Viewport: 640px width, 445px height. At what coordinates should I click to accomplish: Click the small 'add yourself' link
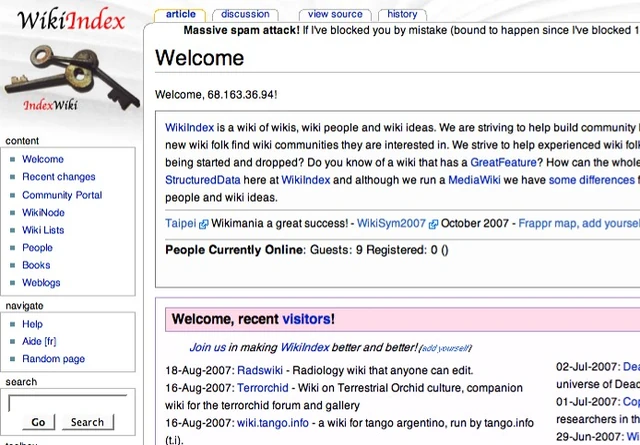445,348
